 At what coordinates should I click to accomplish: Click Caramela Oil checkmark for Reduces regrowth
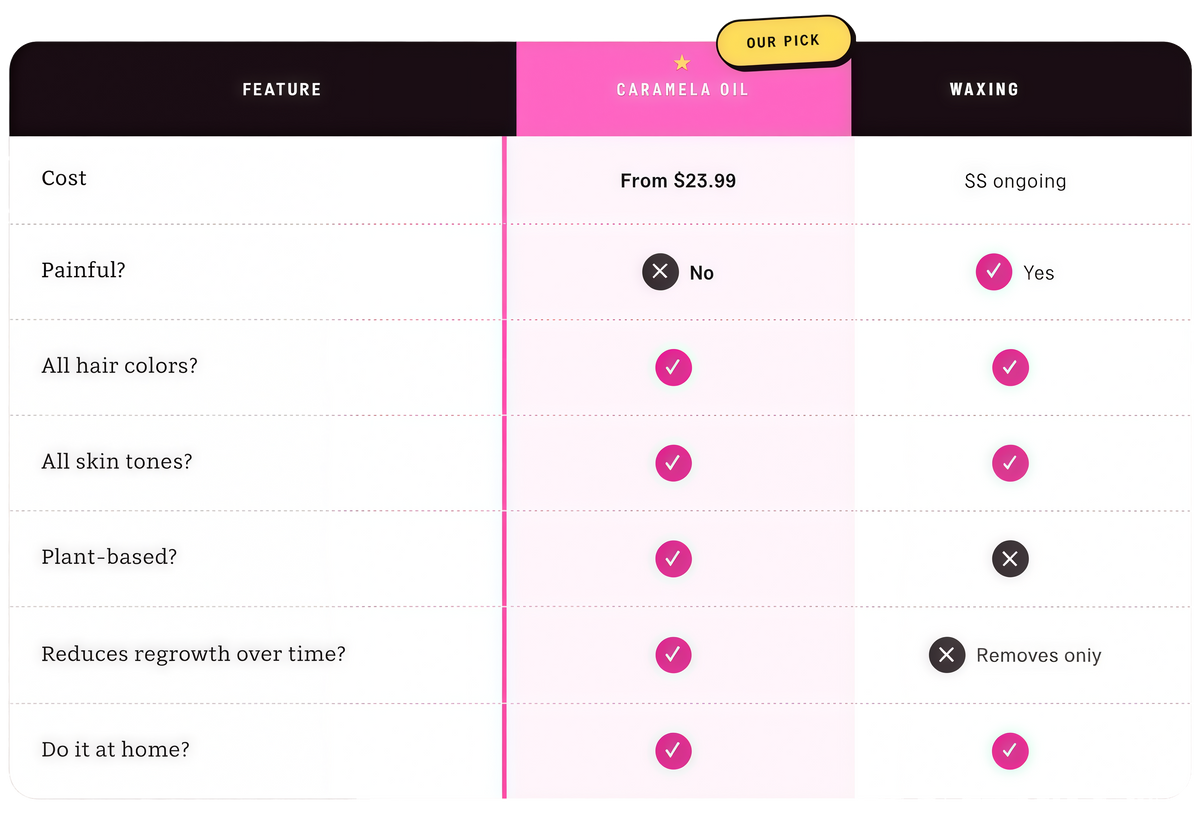[673, 655]
